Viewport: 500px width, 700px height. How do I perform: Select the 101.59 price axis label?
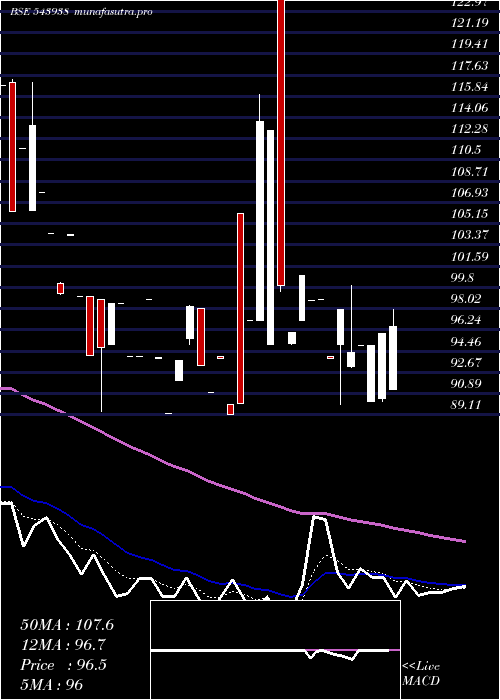[469, 256]
